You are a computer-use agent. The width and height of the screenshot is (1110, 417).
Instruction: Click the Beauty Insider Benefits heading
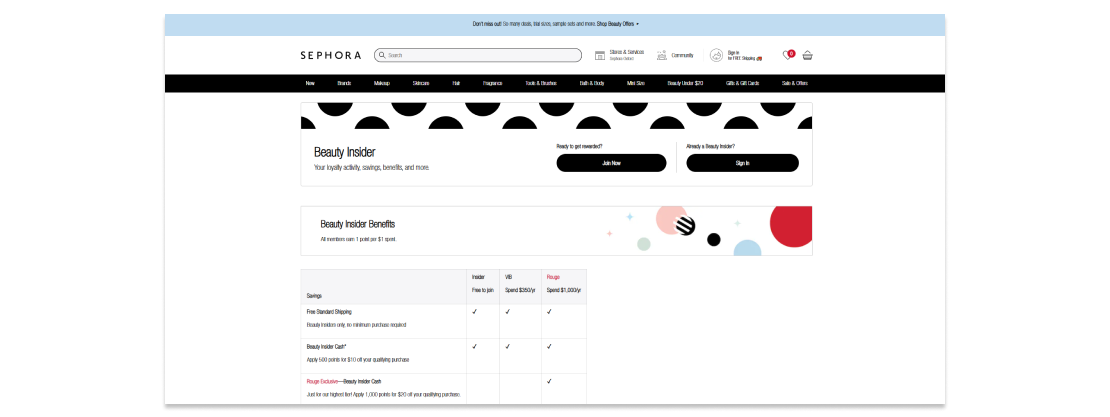(x=357, y=224)
